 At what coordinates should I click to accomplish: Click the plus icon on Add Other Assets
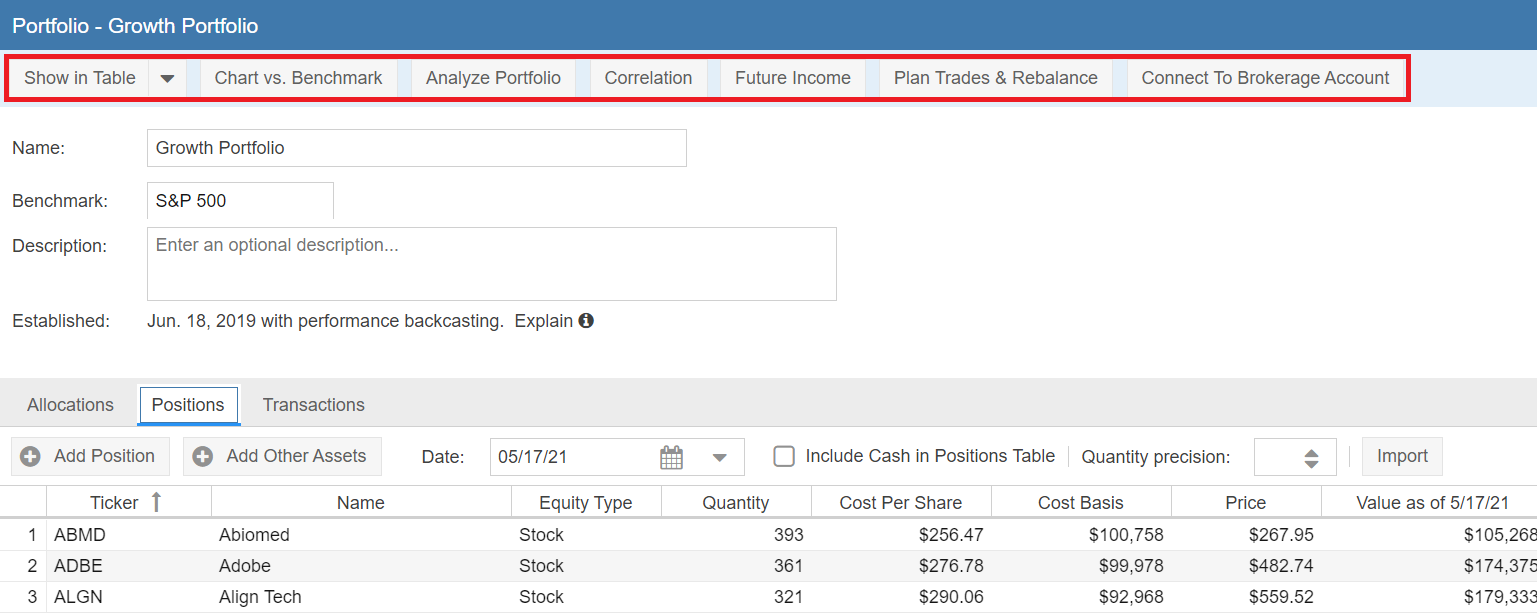[x=203, y=456]
